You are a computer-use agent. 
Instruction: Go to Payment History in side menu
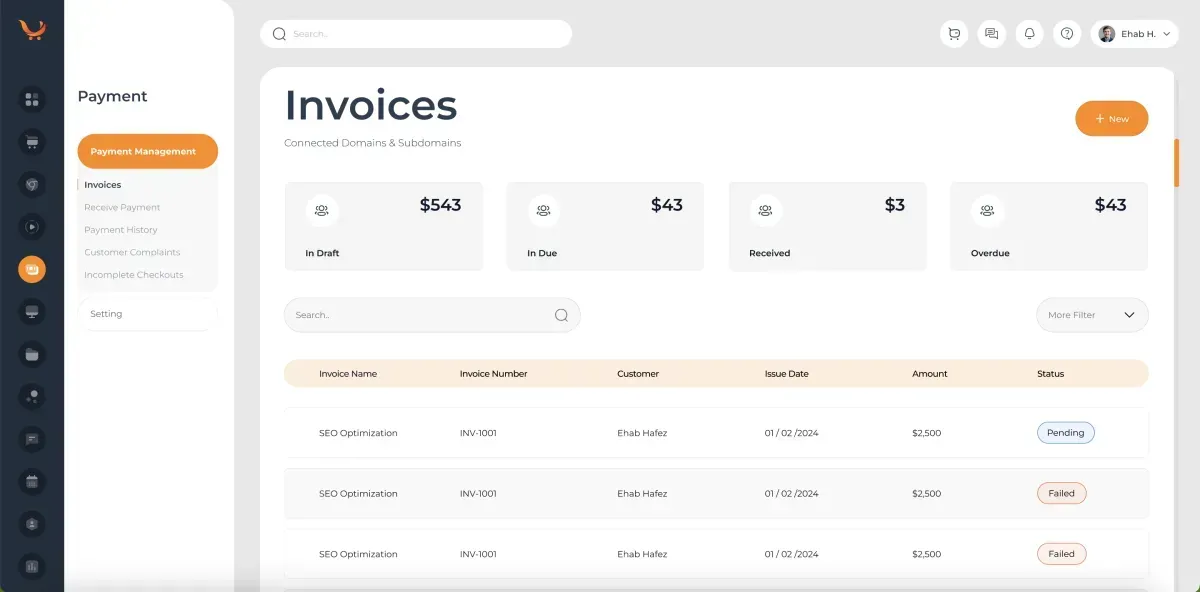point(121,230)
